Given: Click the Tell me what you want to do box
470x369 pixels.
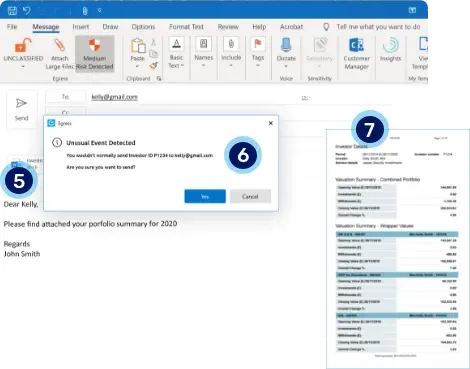Looking at the screenshot, I should [378, 27].
